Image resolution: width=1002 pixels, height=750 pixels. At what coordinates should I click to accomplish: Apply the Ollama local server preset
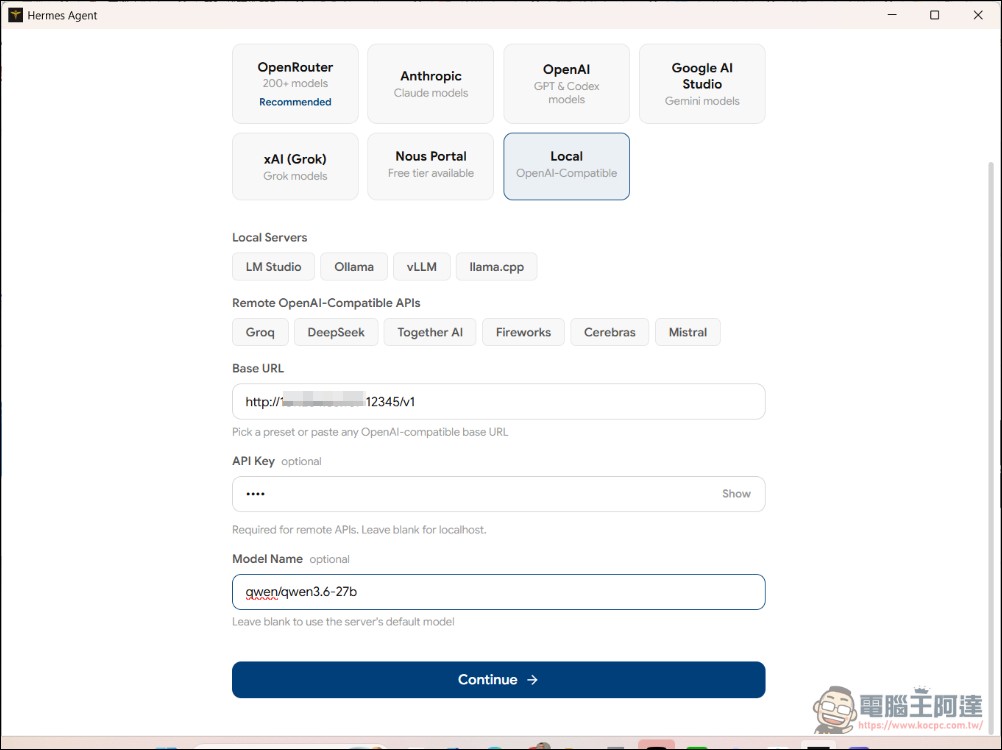354,266
